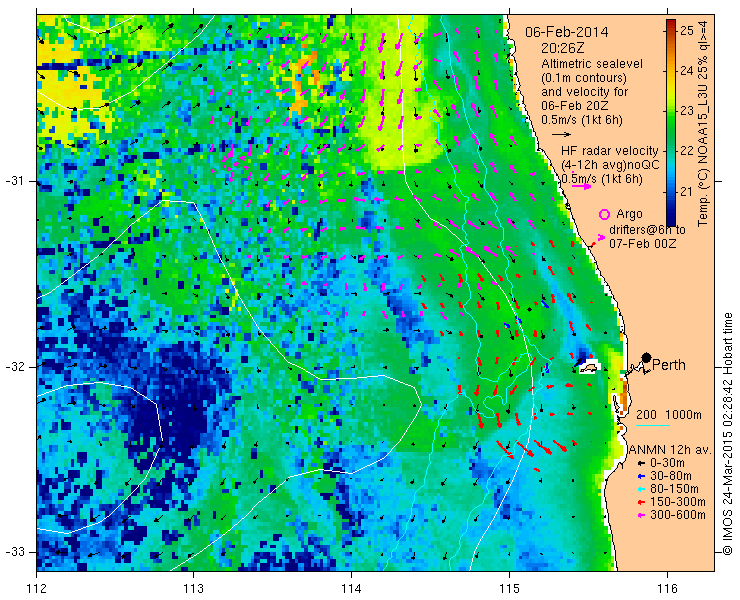740x600 pixels.
Task: Click the temperature color bar
Action: point(671,122)
